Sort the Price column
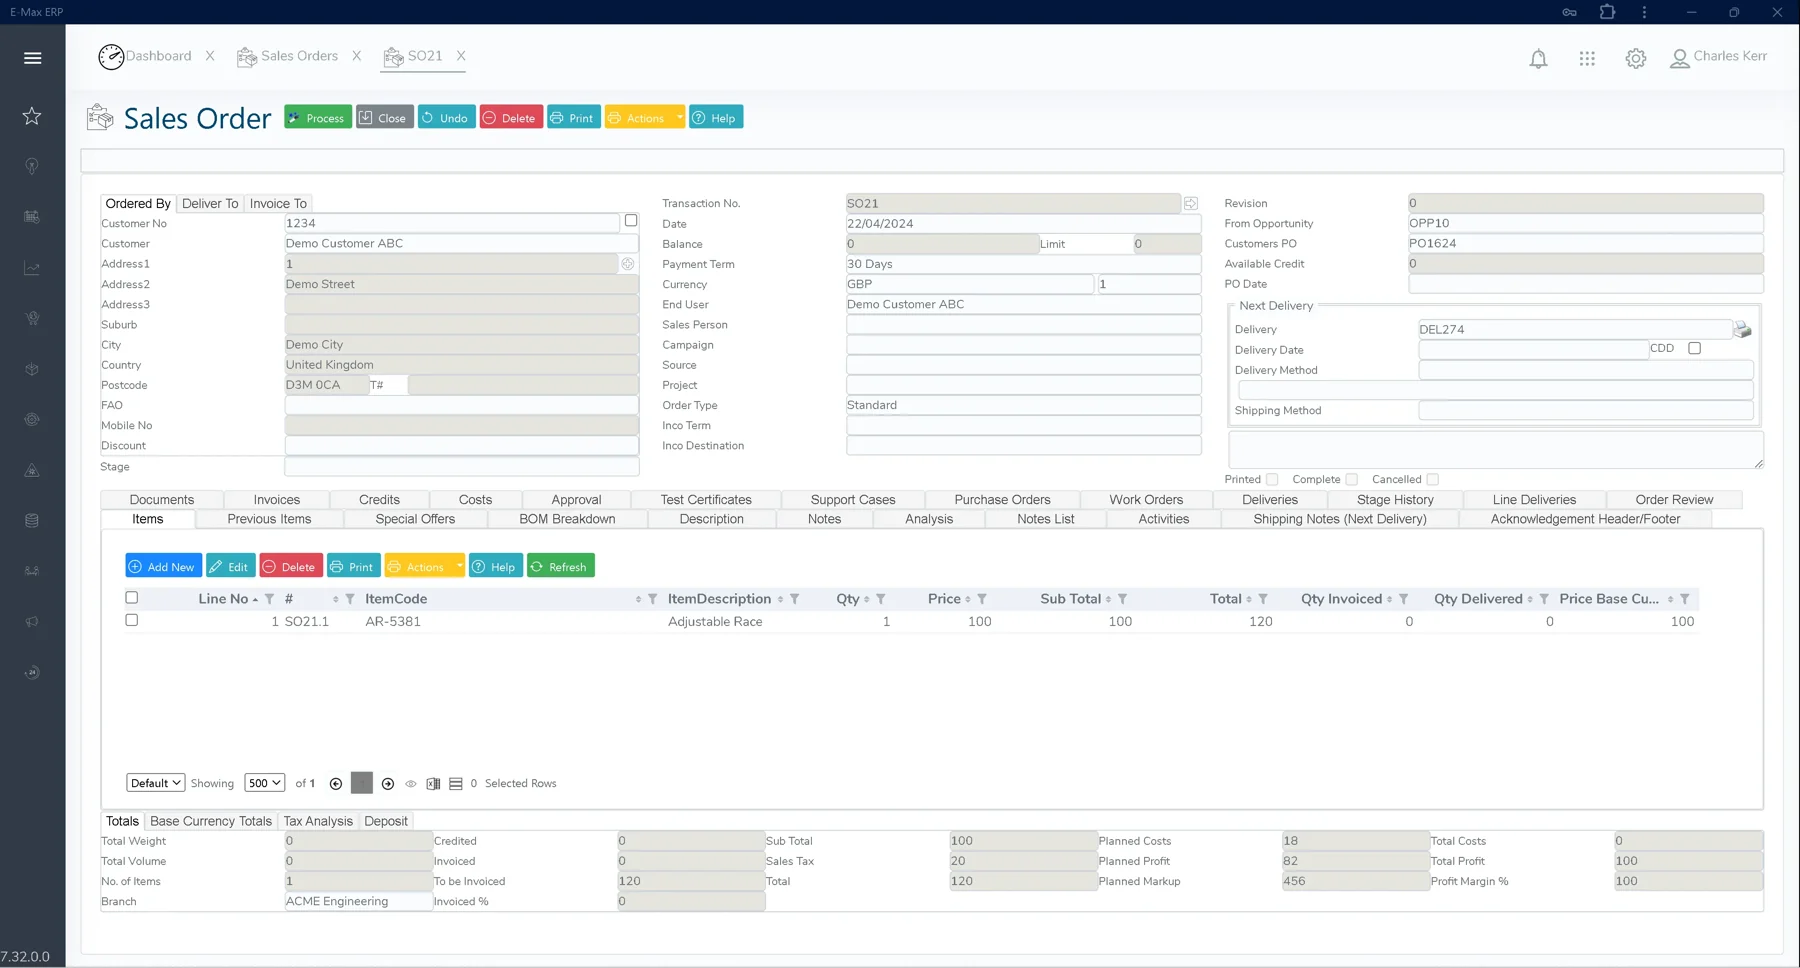This screenshot has width=1800, height=968. [x=968, y=600]
